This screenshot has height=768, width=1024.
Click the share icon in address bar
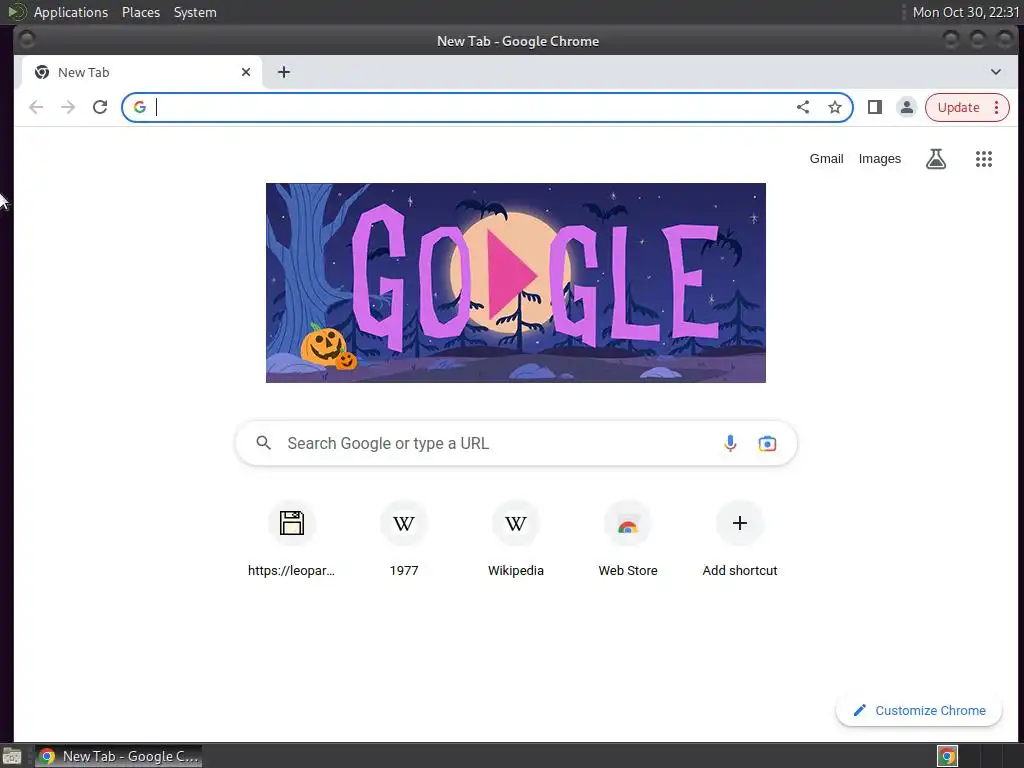803,107
